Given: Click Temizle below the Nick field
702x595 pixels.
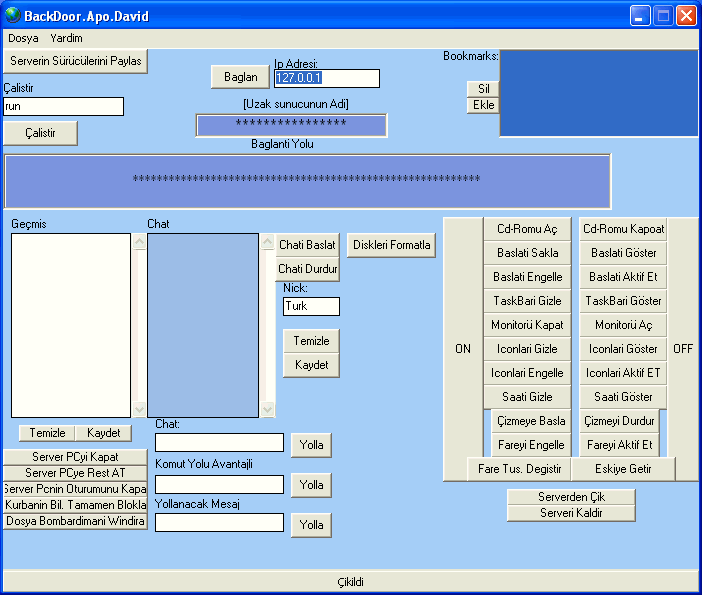Looking at the screenshot, I should (x=311, y=341).
